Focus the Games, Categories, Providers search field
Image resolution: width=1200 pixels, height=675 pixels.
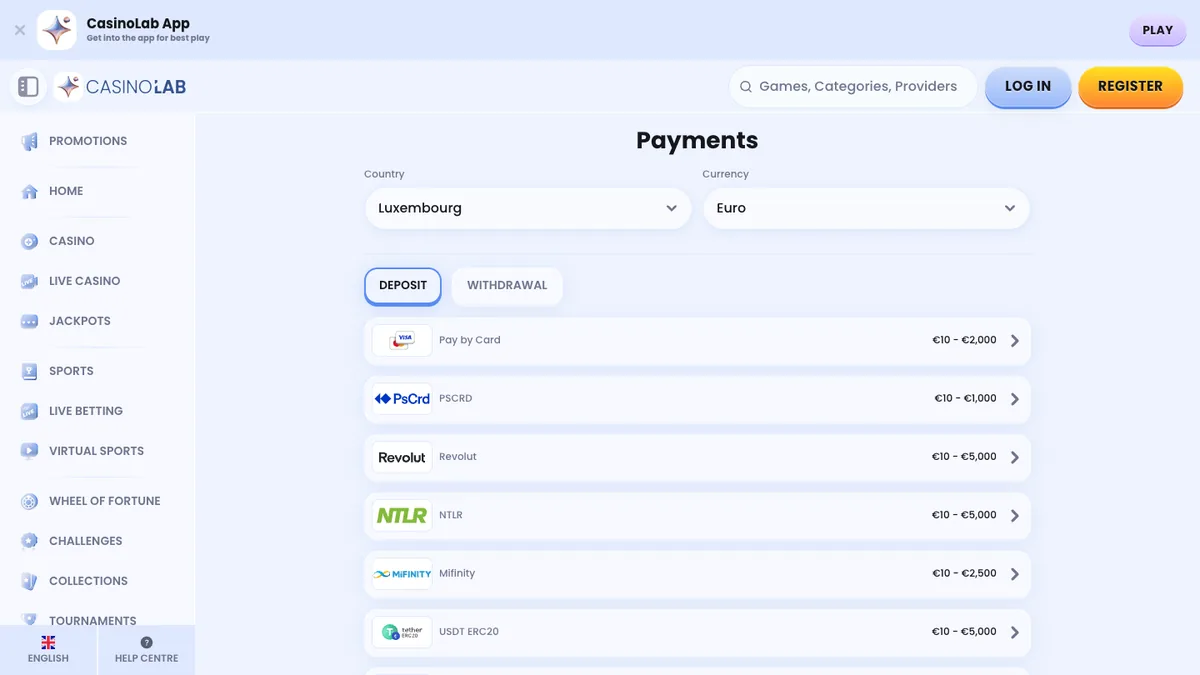tap(853, 87)
